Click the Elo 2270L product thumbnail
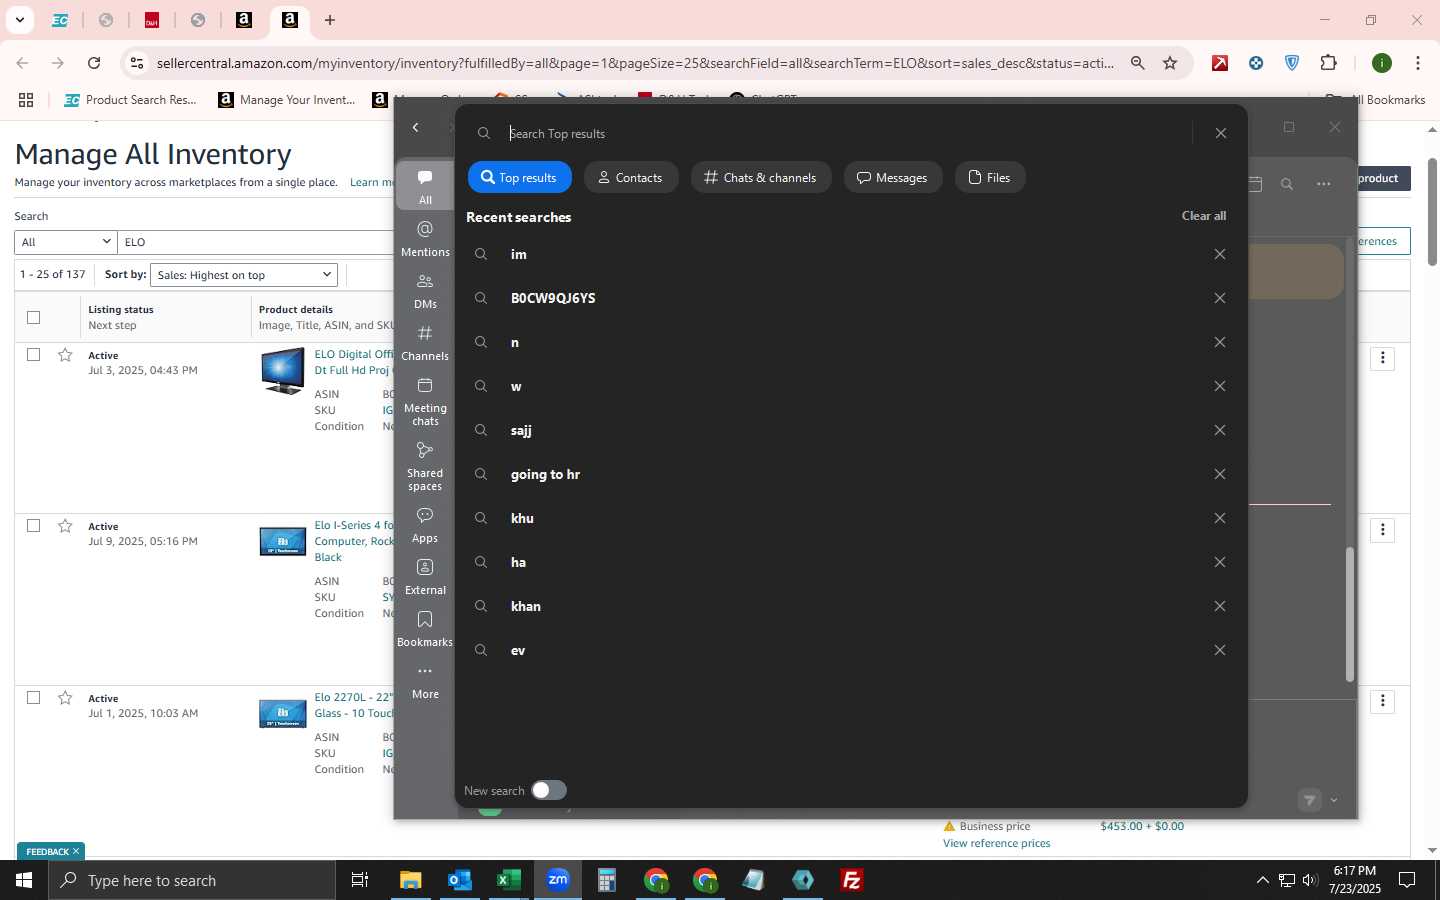 (x=282, y=713)
